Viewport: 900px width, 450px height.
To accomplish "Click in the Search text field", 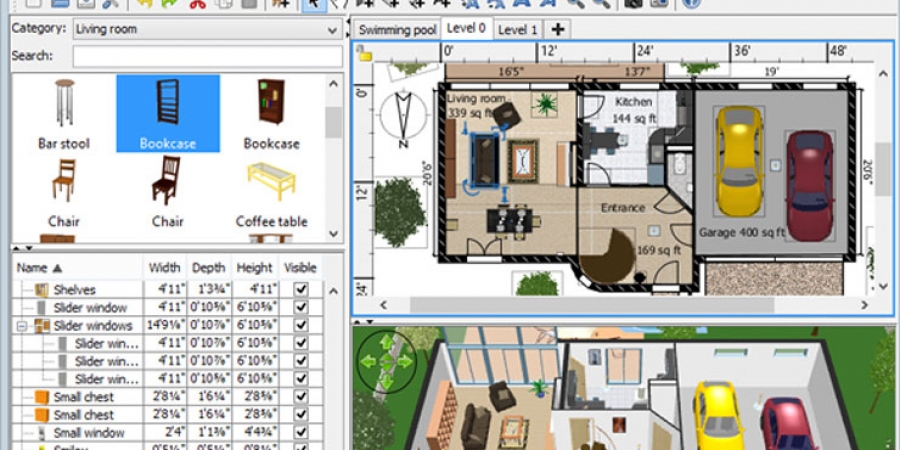I will click(207, 57).
